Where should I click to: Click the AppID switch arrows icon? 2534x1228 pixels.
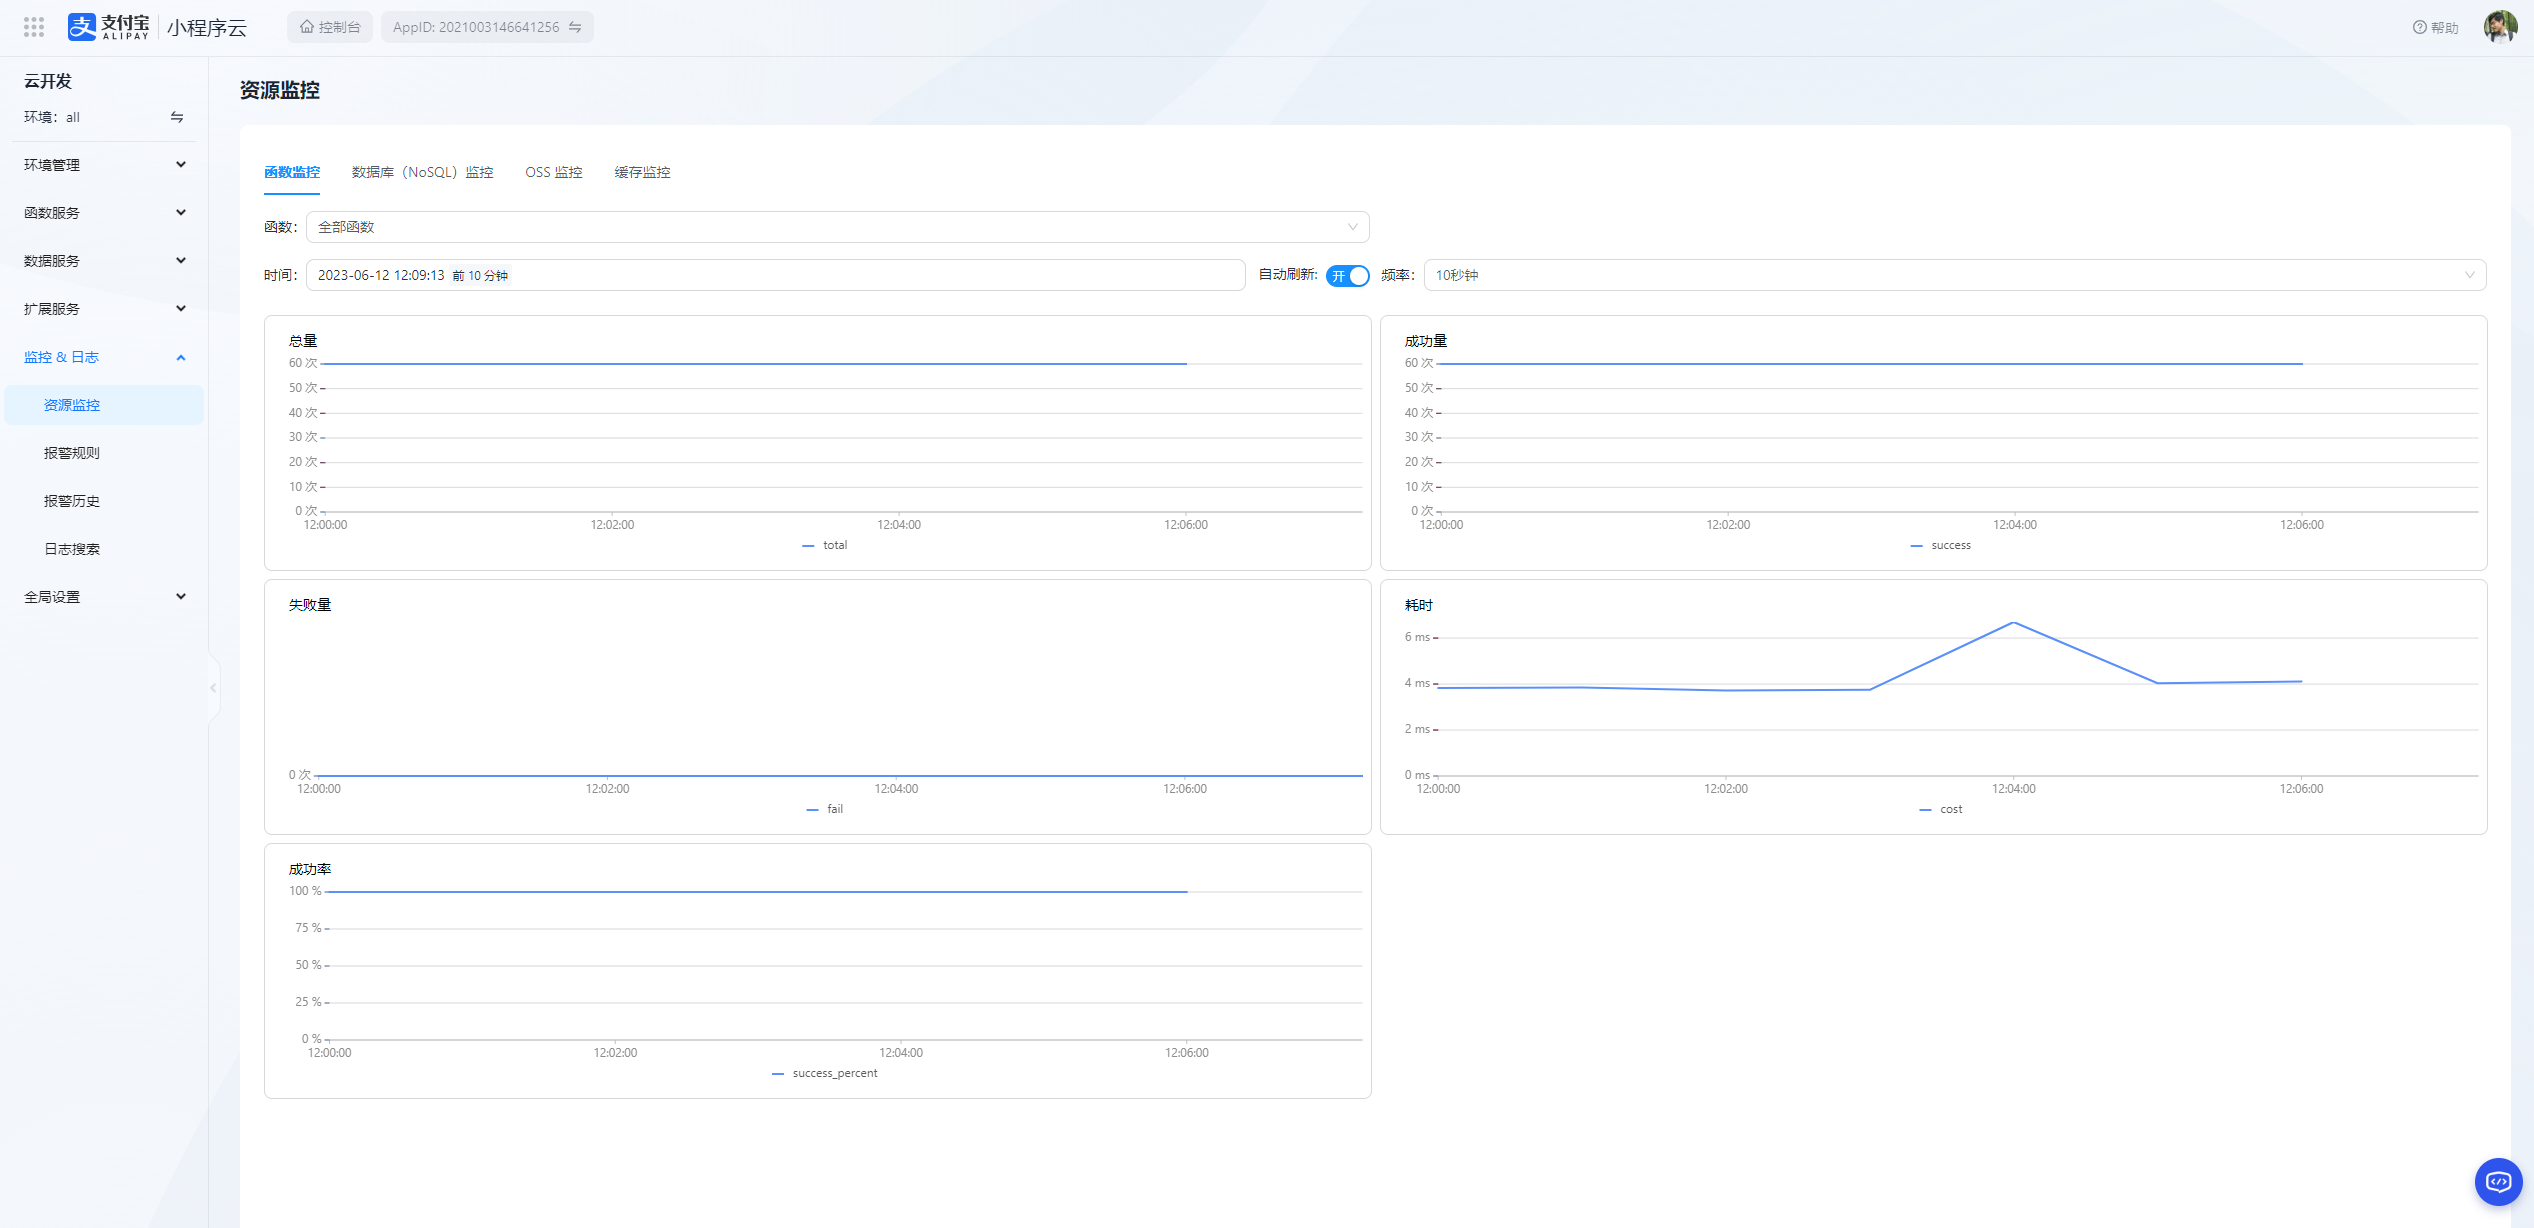click(575, 27)
